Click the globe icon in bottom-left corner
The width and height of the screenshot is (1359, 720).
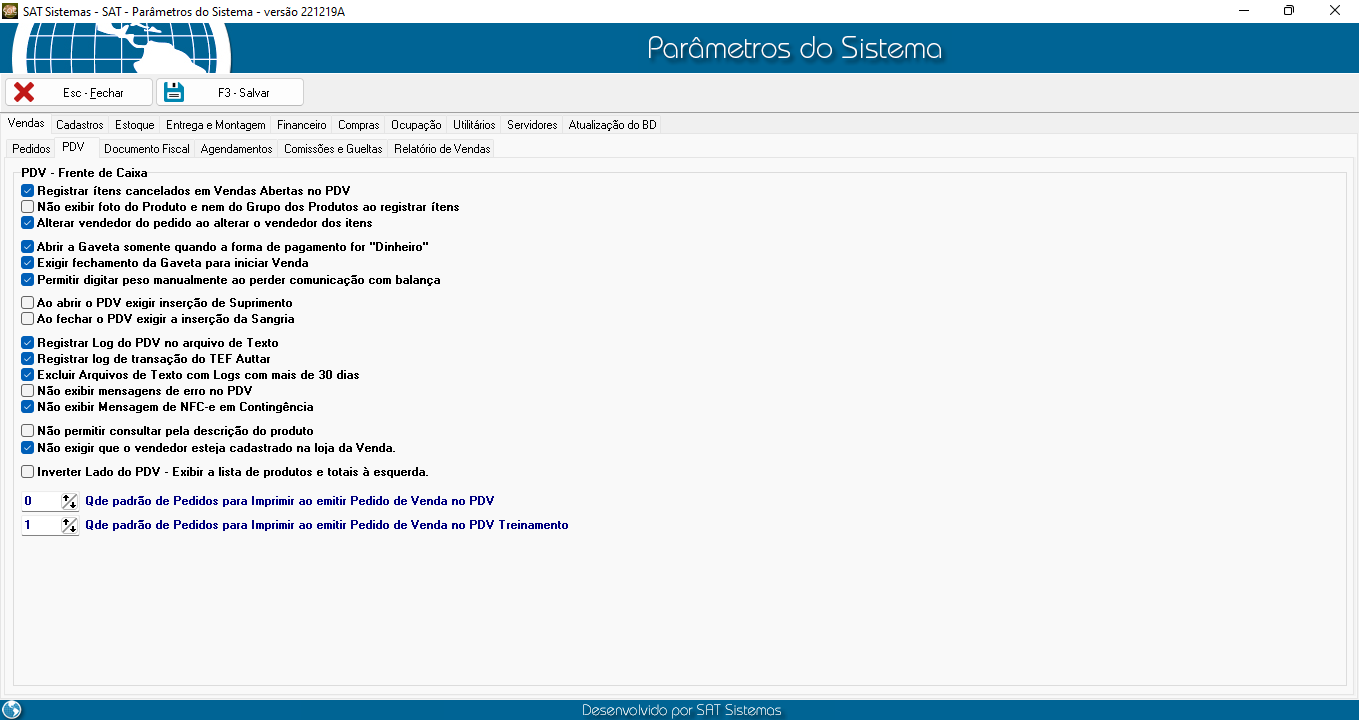click(12, 710)
